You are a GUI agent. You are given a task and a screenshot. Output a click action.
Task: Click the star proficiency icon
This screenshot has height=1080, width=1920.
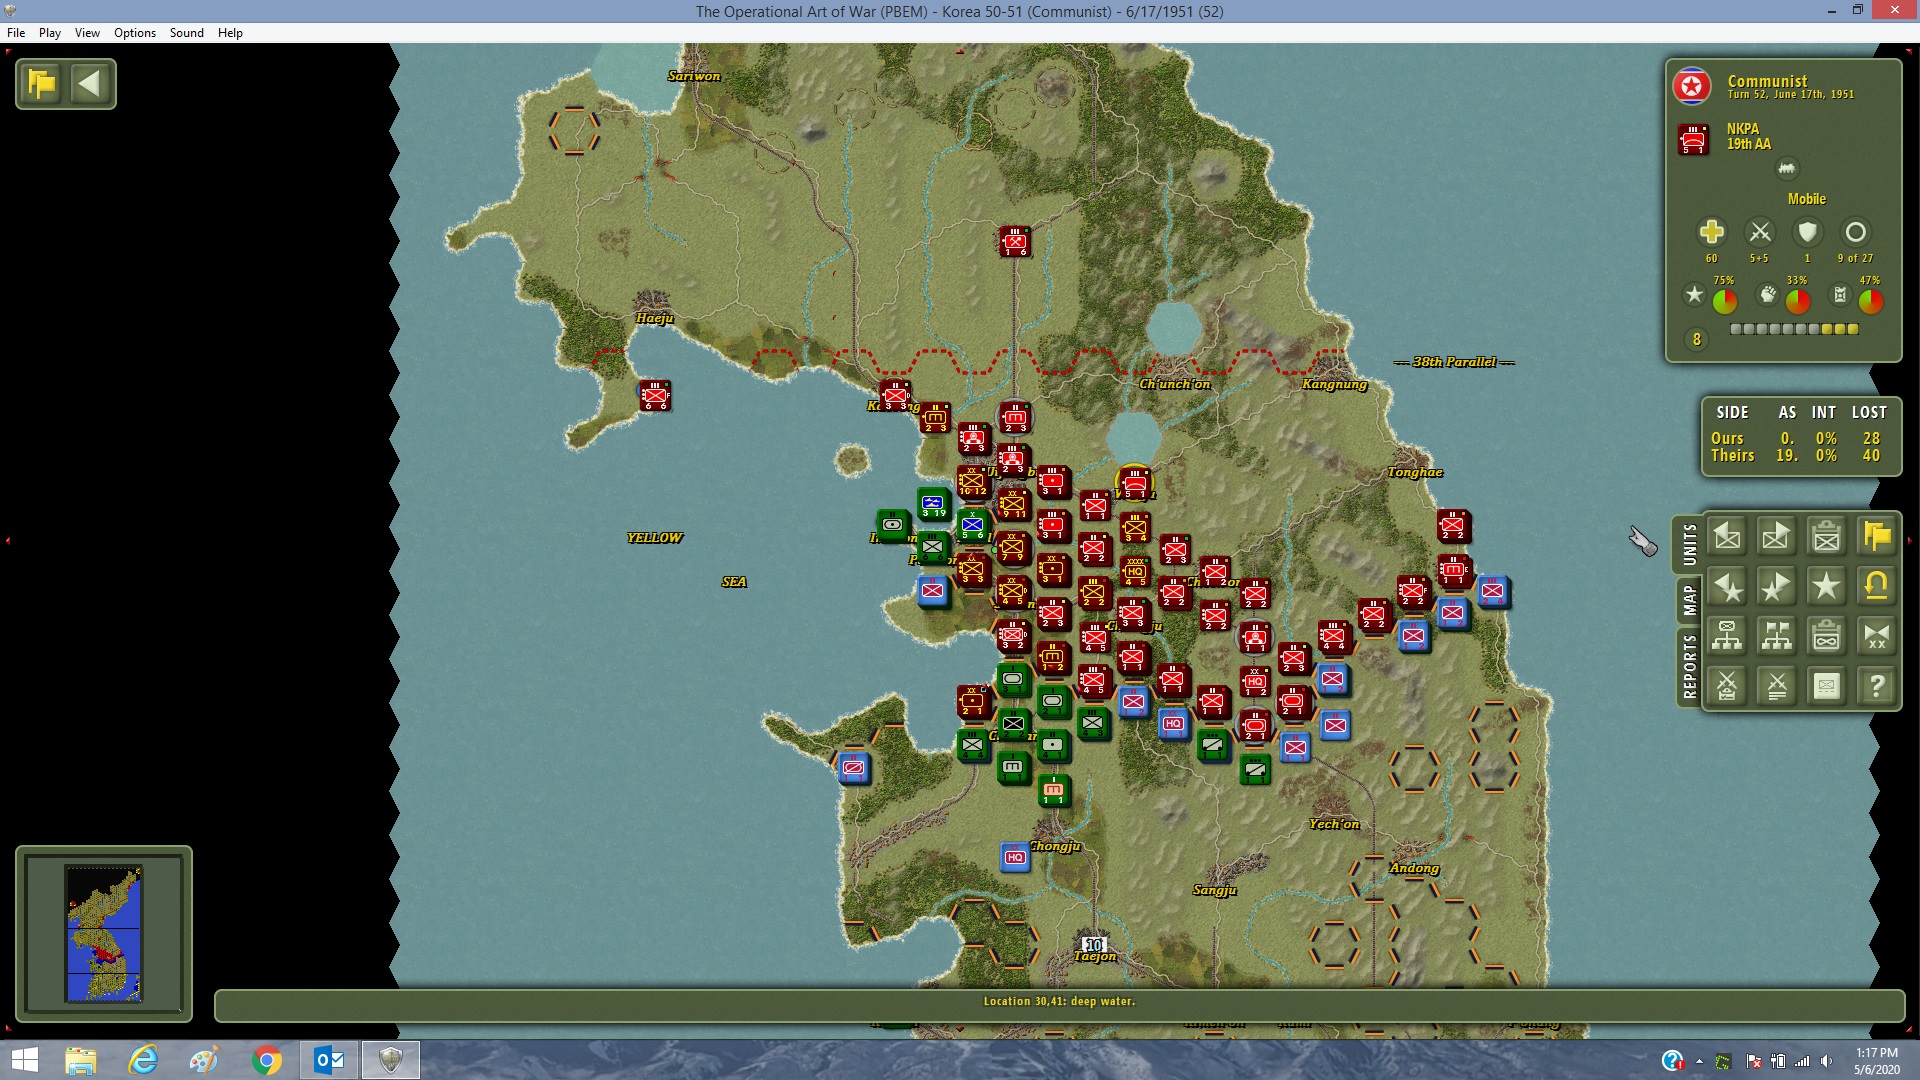pos(1694,294)
